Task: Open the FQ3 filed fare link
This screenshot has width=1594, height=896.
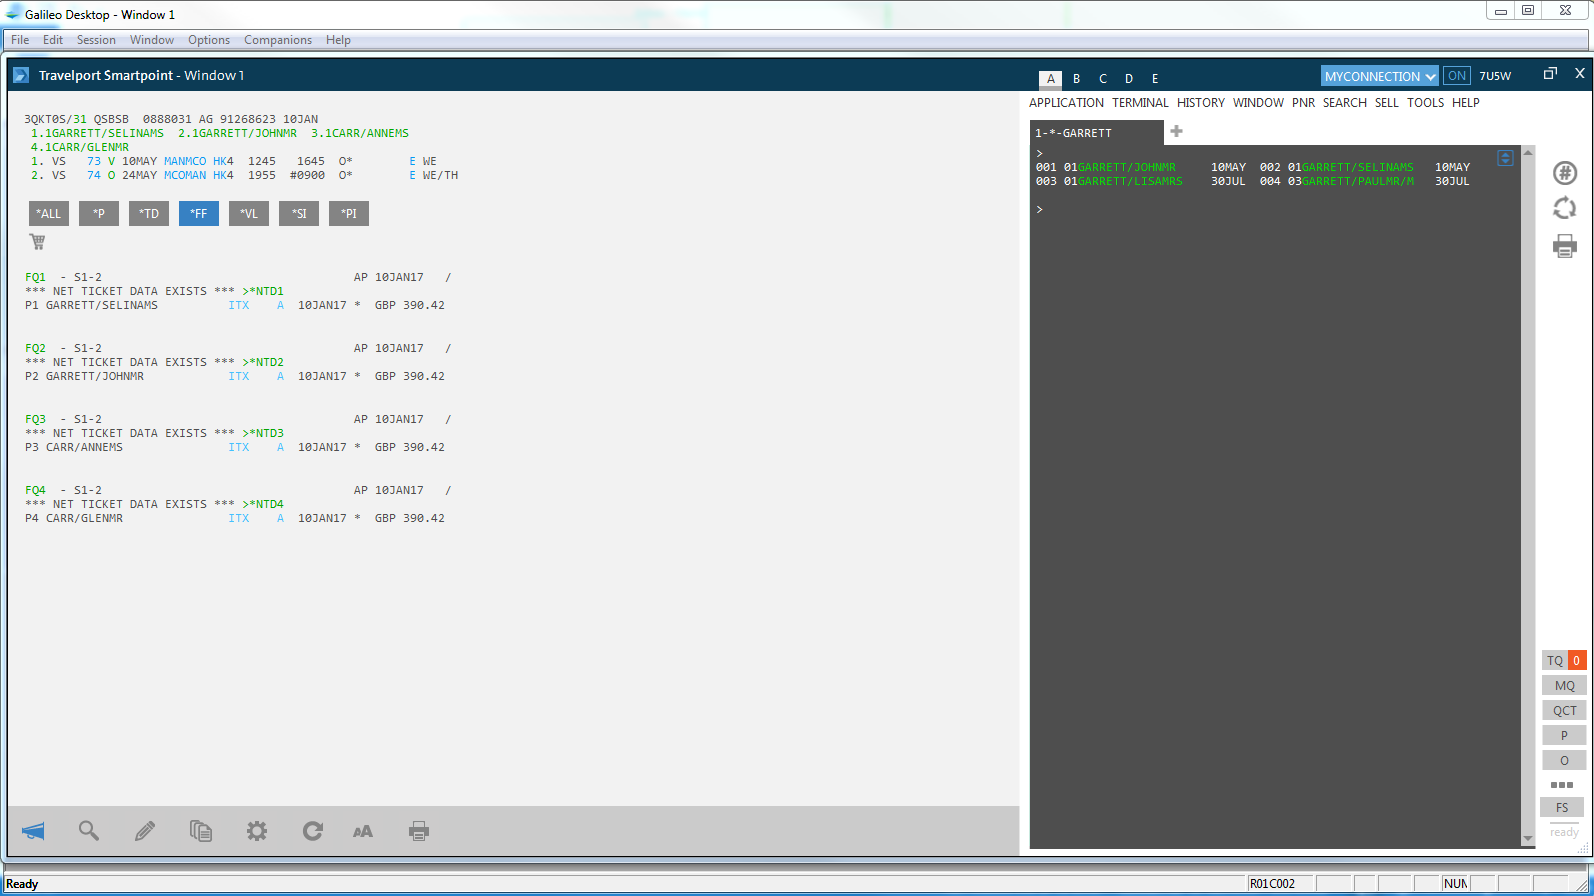Action: [35, 419]
